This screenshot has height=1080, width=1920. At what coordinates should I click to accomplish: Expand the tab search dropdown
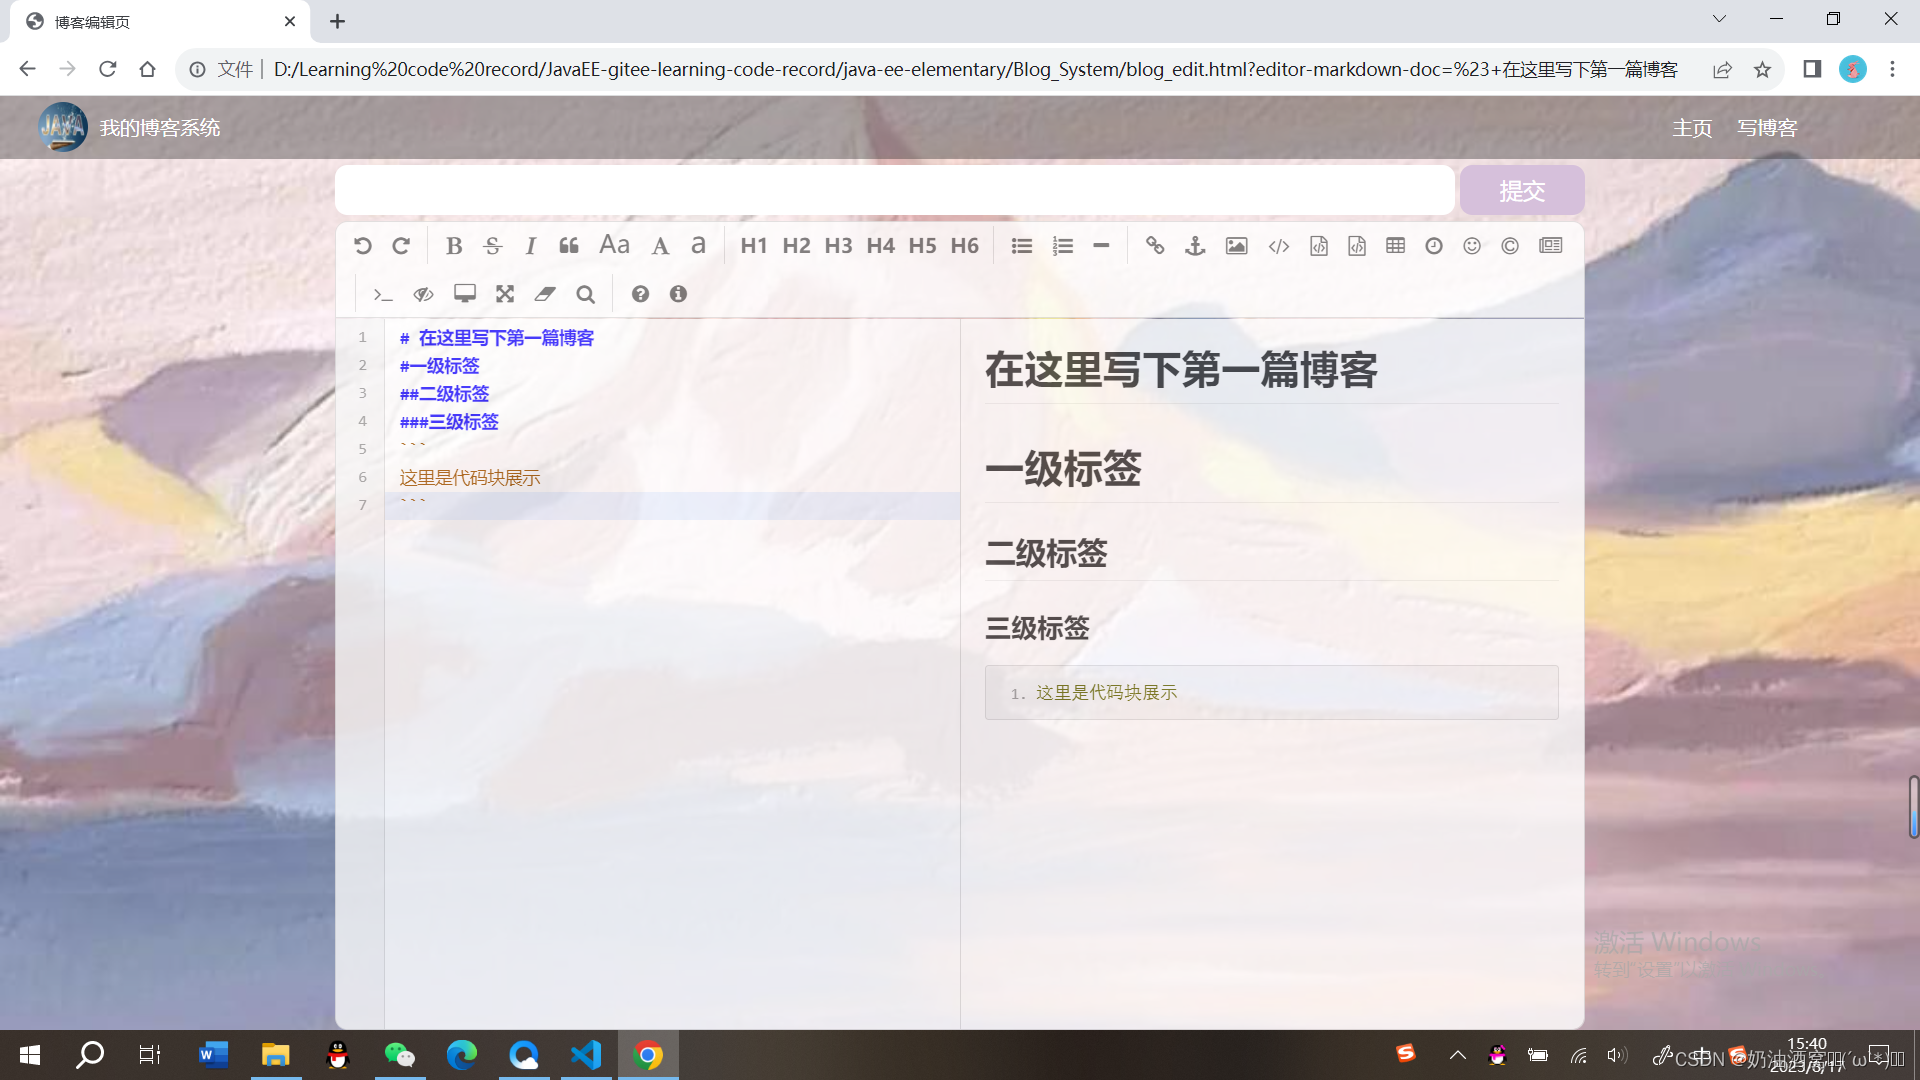tap(1719, 19)
